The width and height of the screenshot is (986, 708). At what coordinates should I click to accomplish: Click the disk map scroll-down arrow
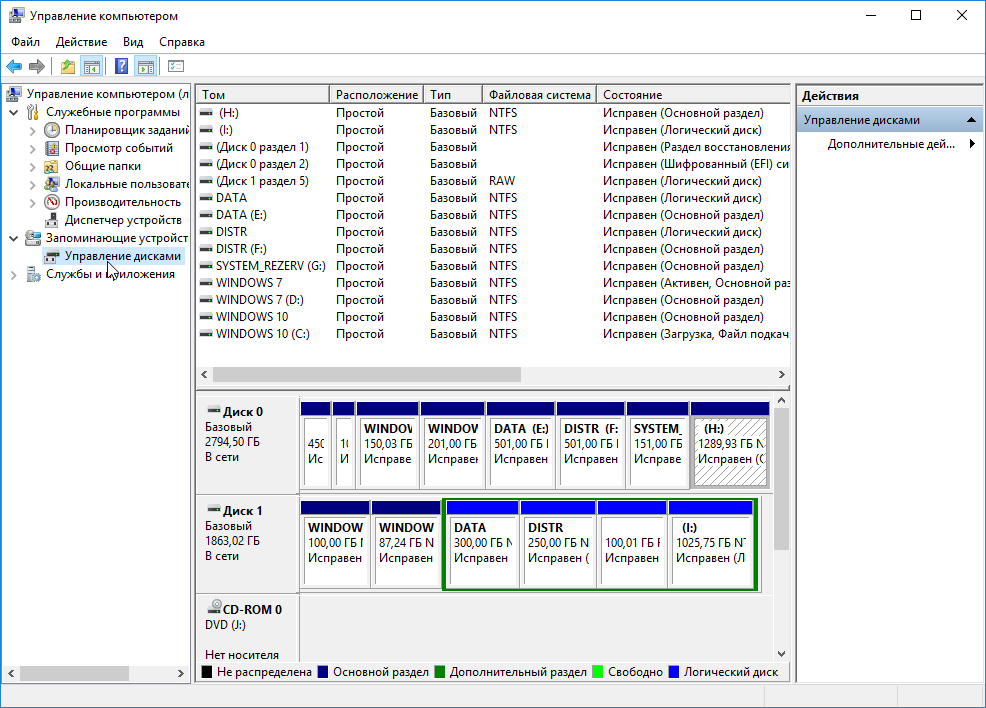(781, 654)
